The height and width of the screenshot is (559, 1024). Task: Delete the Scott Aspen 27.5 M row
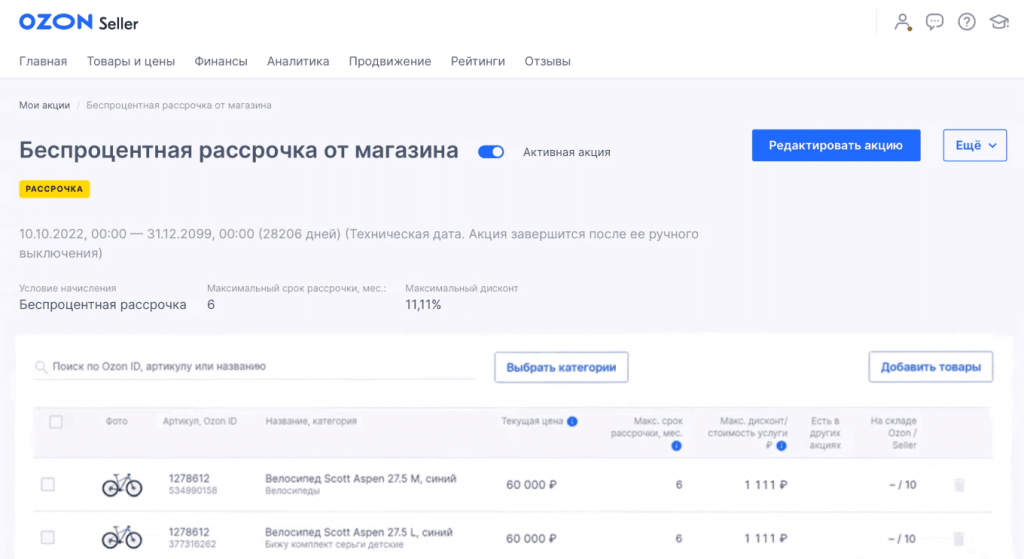(x=959, y=485)
